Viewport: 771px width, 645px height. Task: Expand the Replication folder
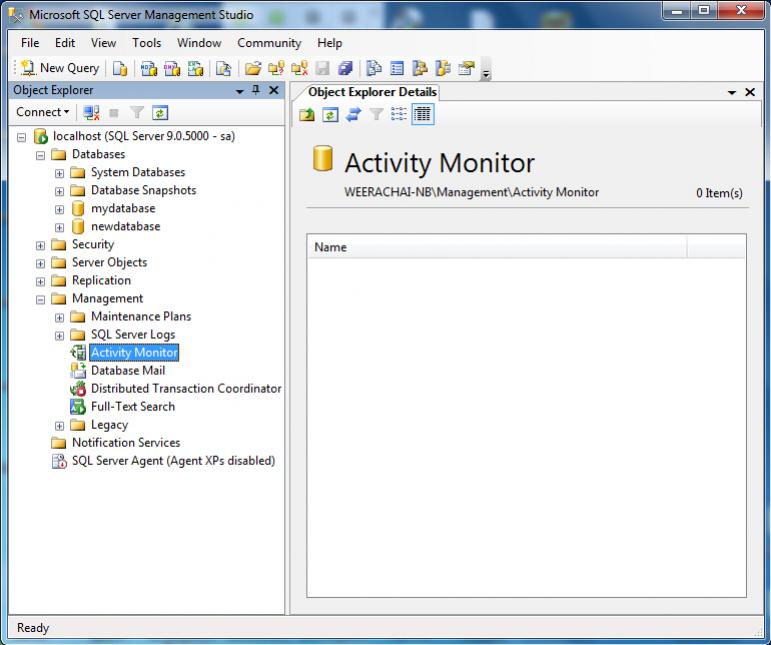pyautogui.click(x=41, y=282)
